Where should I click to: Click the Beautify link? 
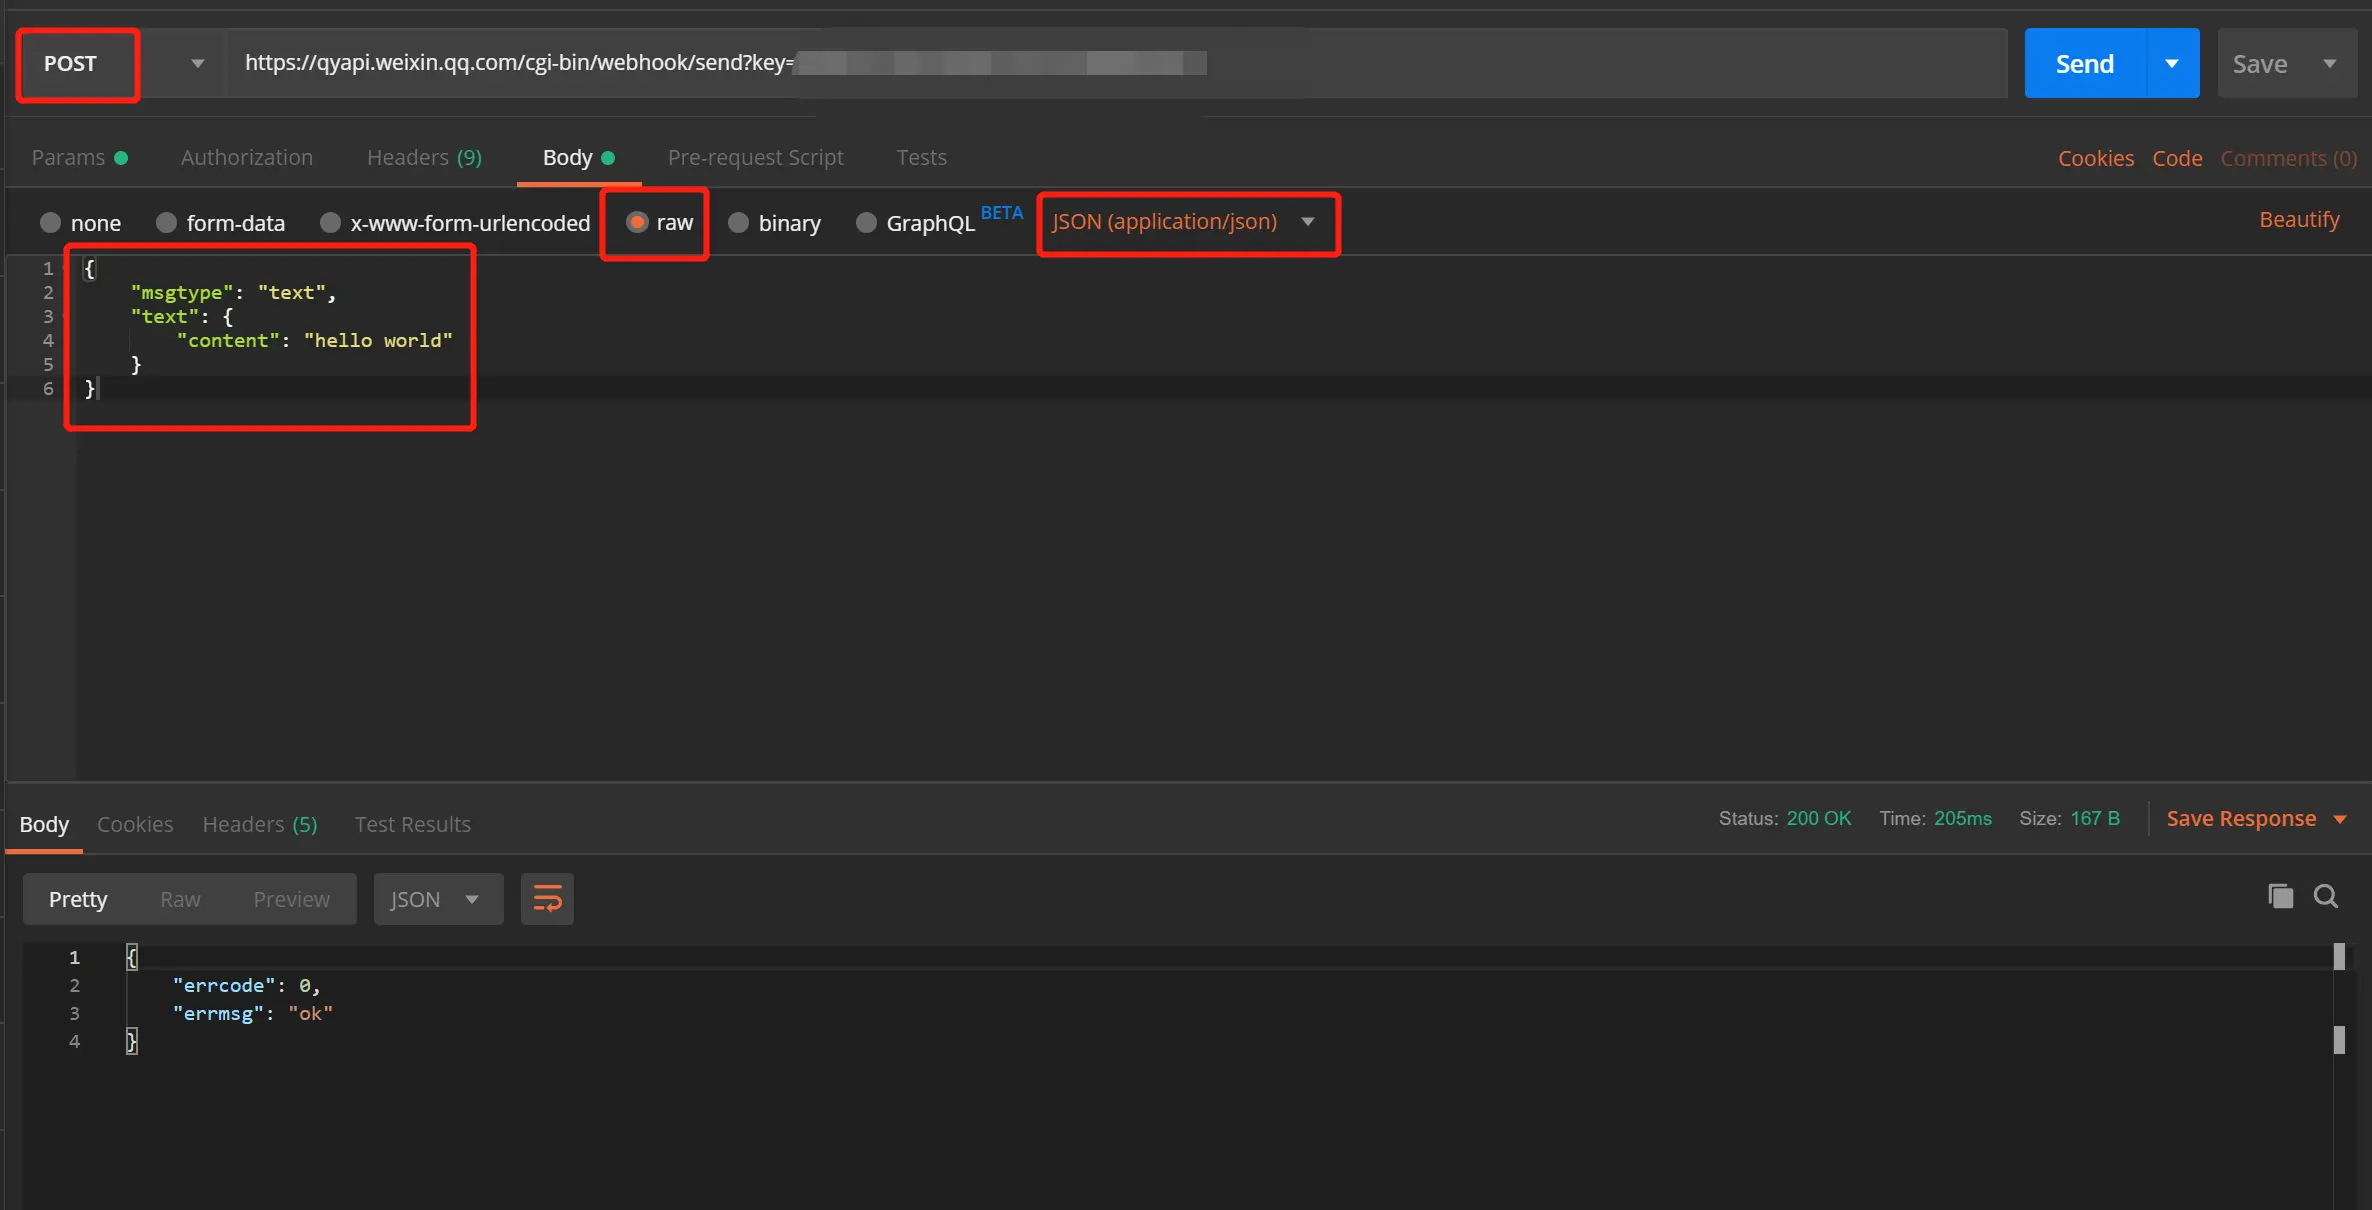coord(2299,219)
